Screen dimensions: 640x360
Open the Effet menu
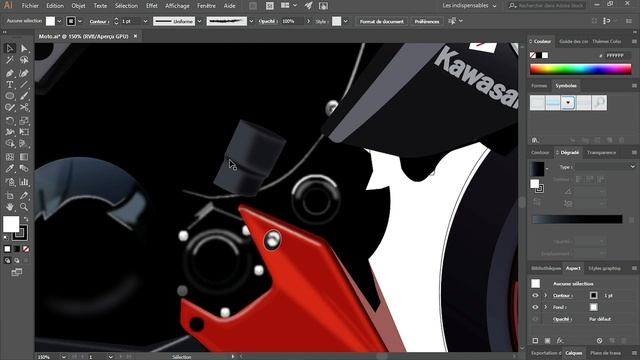coord(151,6)
